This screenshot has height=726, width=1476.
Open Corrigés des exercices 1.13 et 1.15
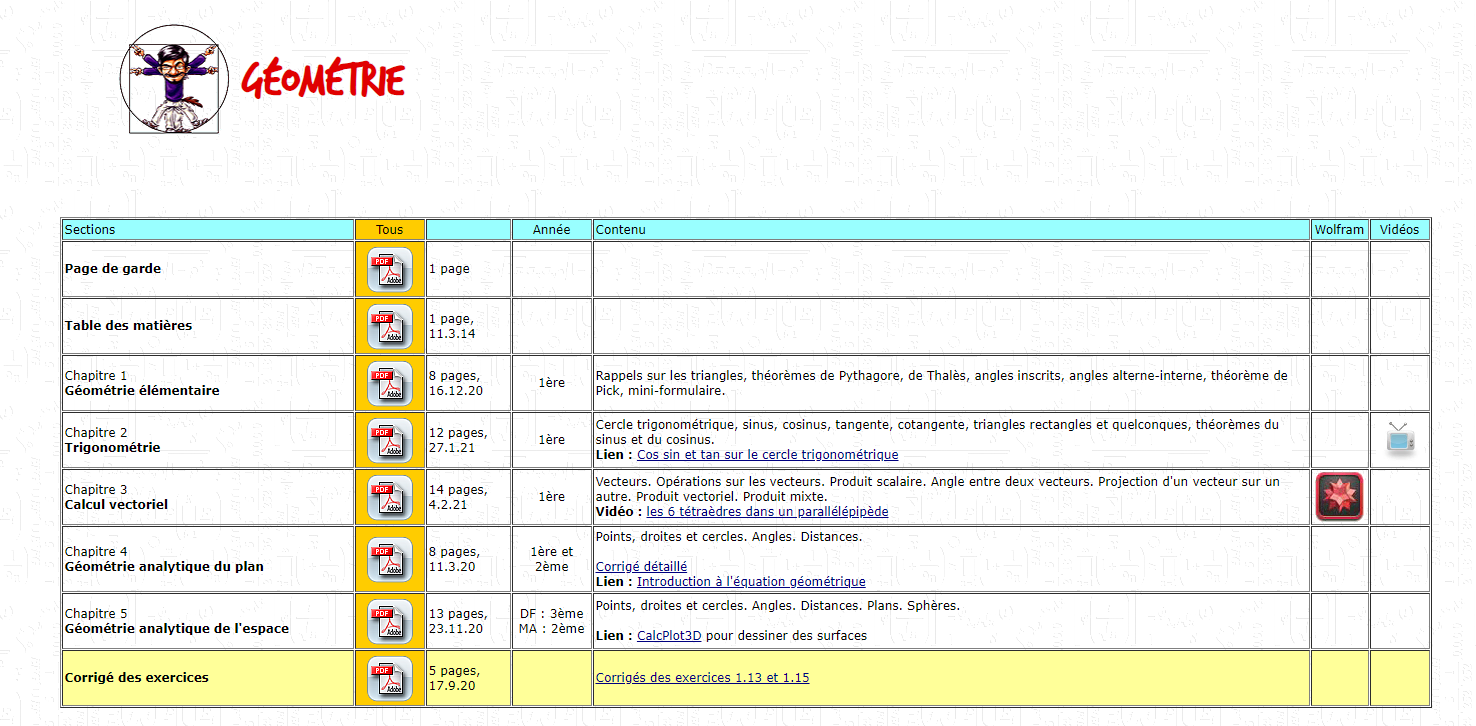(702, 678)
